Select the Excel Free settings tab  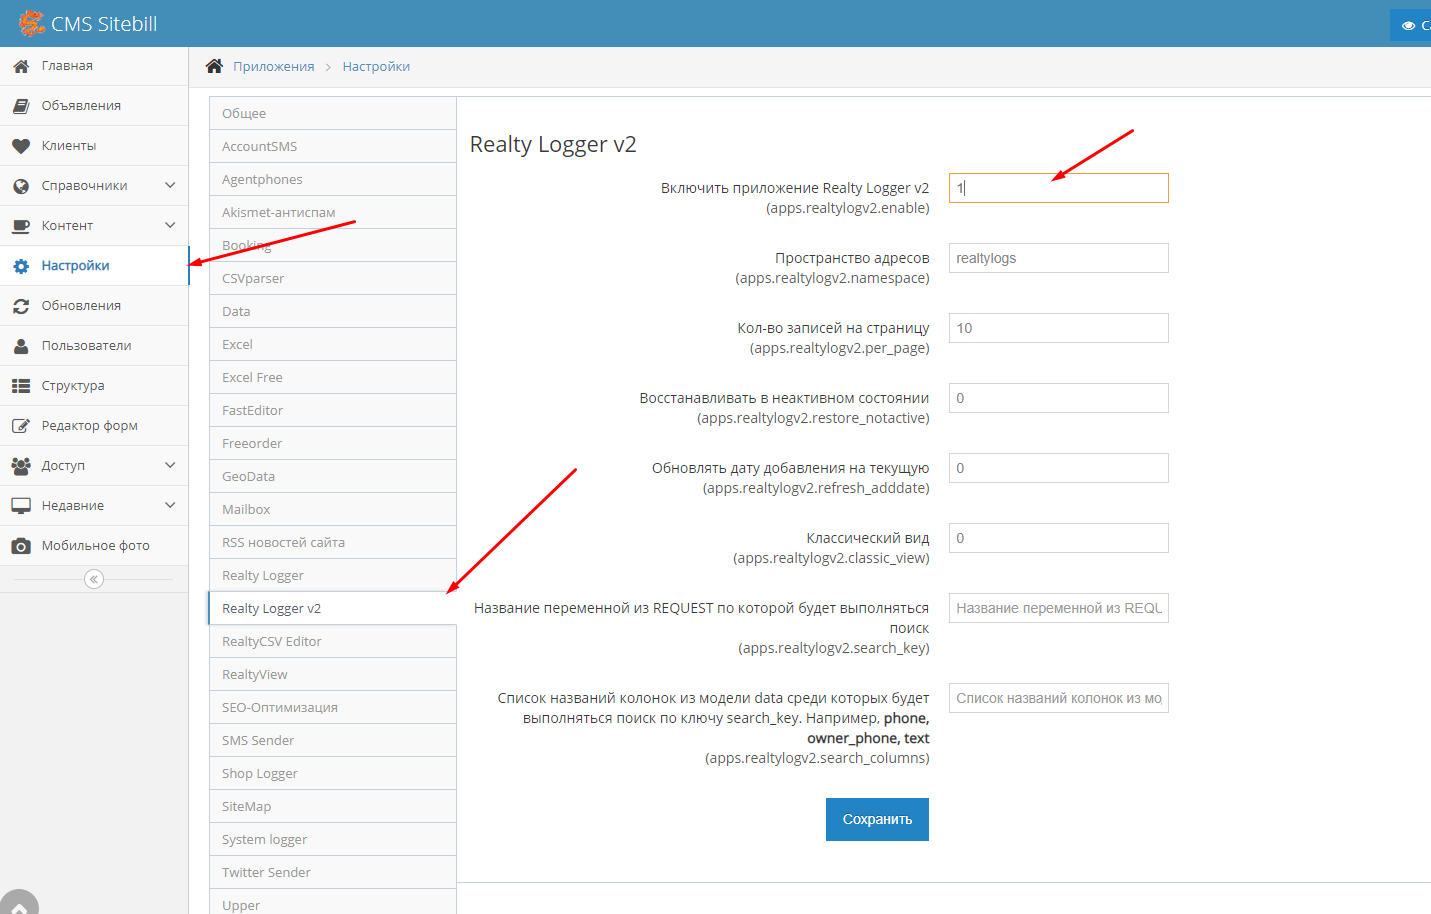coord(333,377)
